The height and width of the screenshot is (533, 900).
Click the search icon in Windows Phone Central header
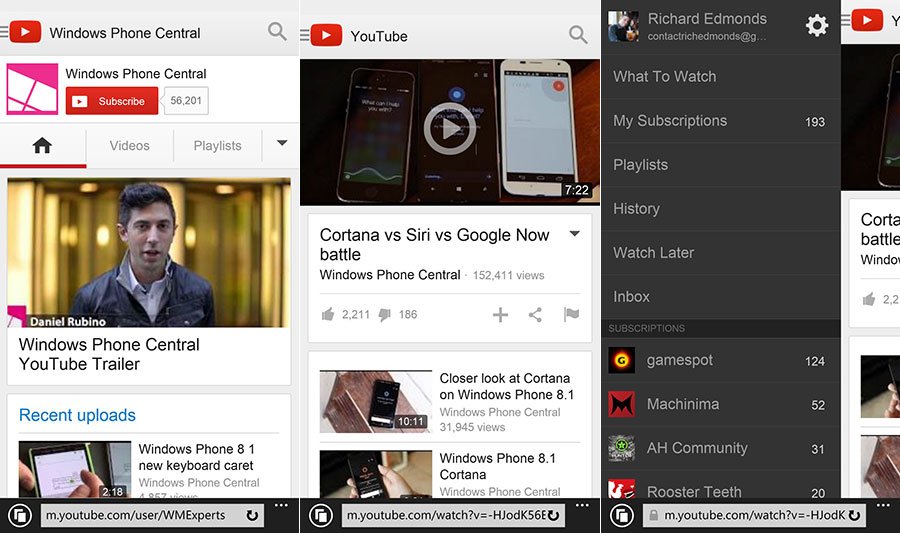(277, 32)
